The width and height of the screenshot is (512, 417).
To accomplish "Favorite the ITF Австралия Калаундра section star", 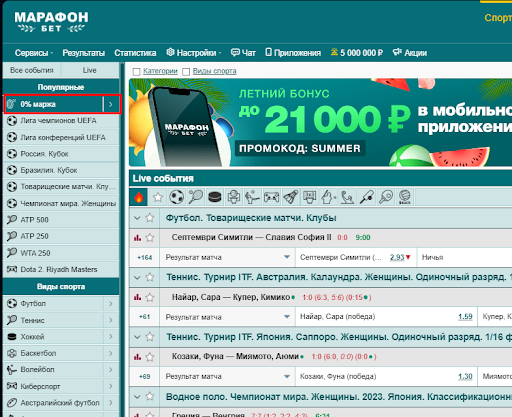I will pyautogui.click(x=150, y=277).
